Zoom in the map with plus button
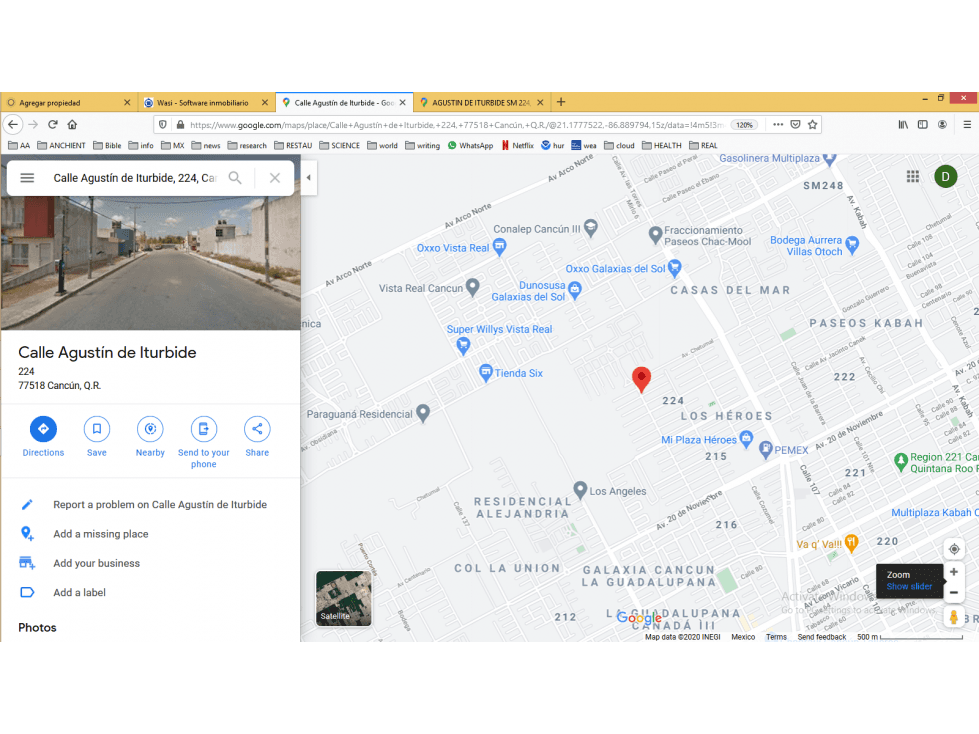The height and width of the screenshot is (734, 979). tap(953, 572)
